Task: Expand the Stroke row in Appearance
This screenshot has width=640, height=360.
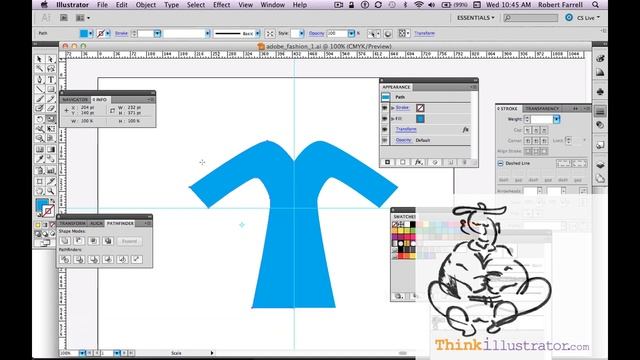Action: pos(393,108)
